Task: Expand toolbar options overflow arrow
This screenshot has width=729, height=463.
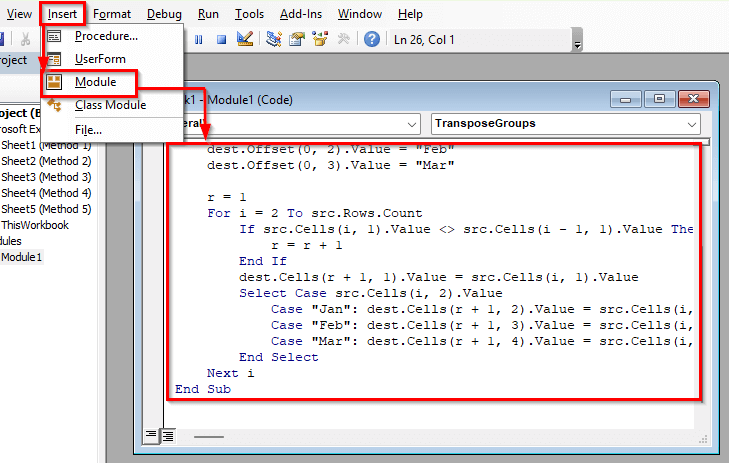Action: pyautogui.click(x=577, y=40)
